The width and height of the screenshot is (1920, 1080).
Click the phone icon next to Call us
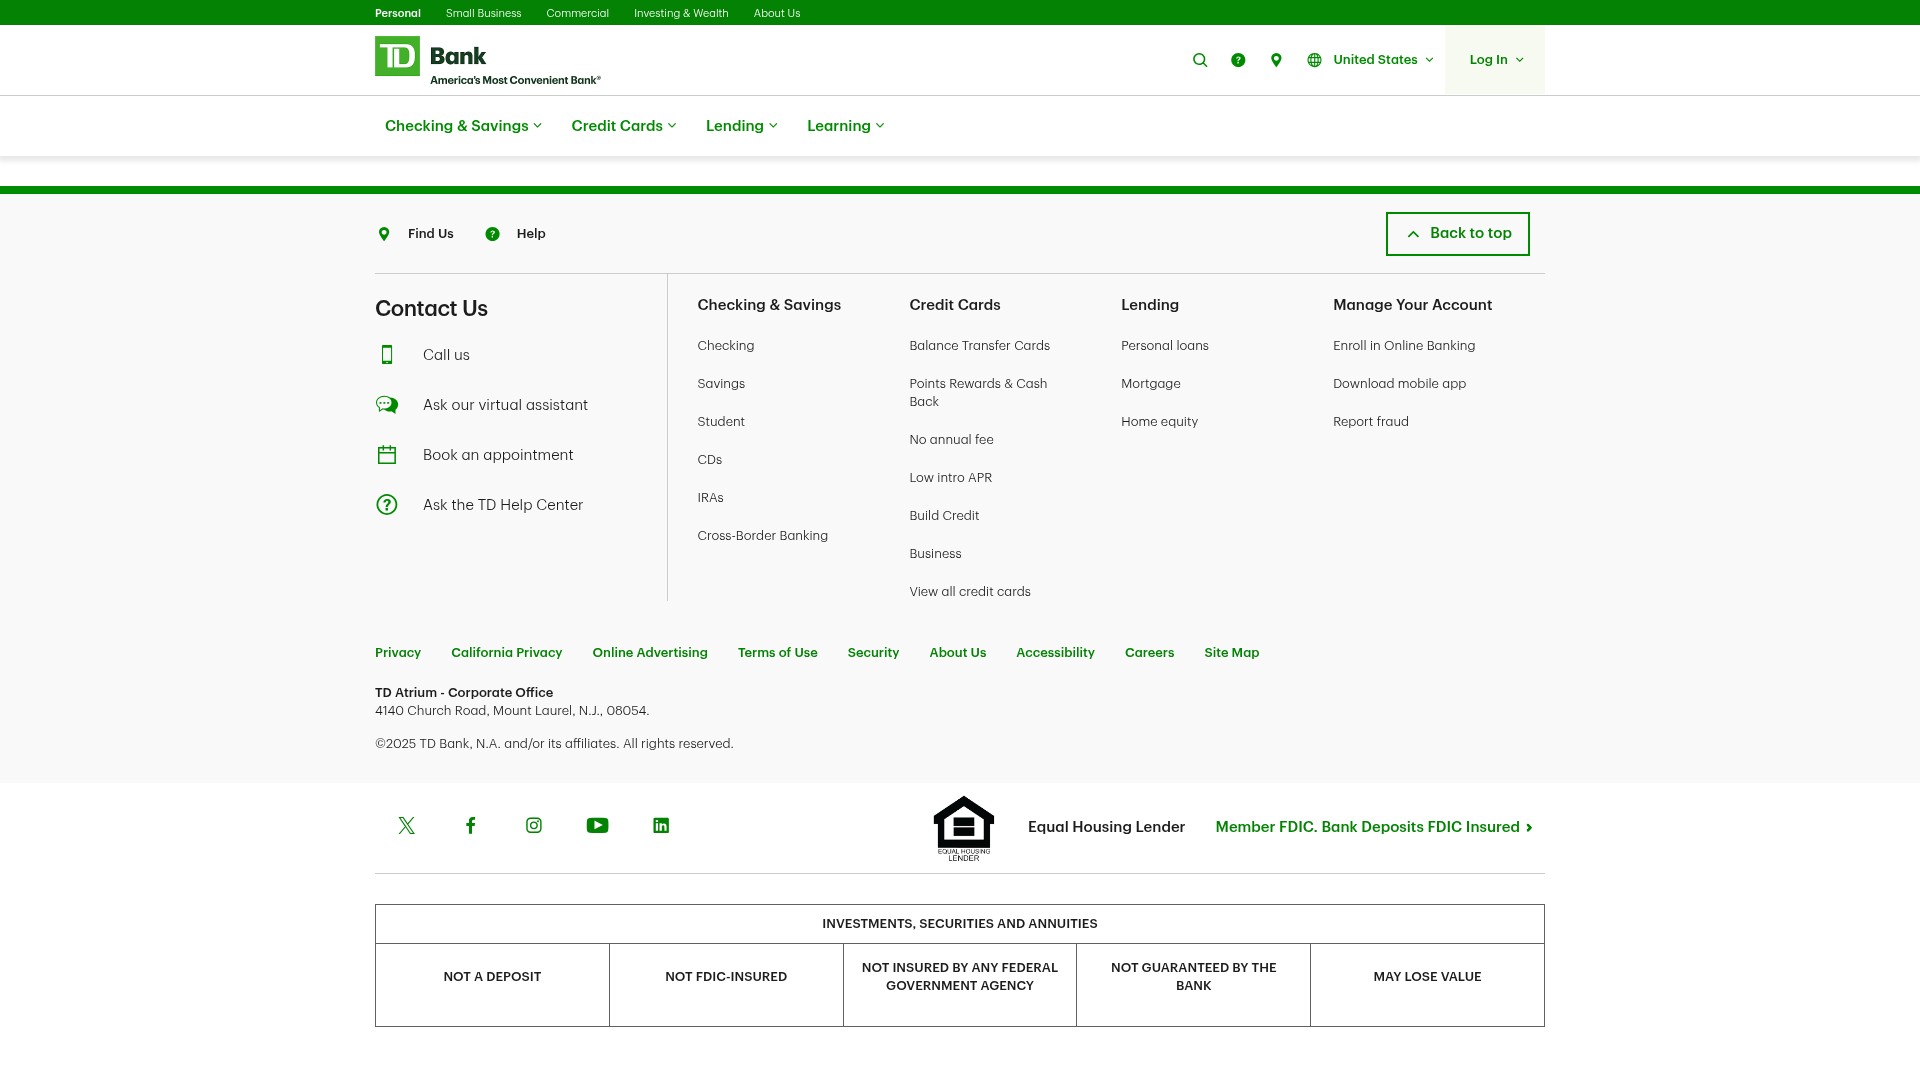(387, 355)
